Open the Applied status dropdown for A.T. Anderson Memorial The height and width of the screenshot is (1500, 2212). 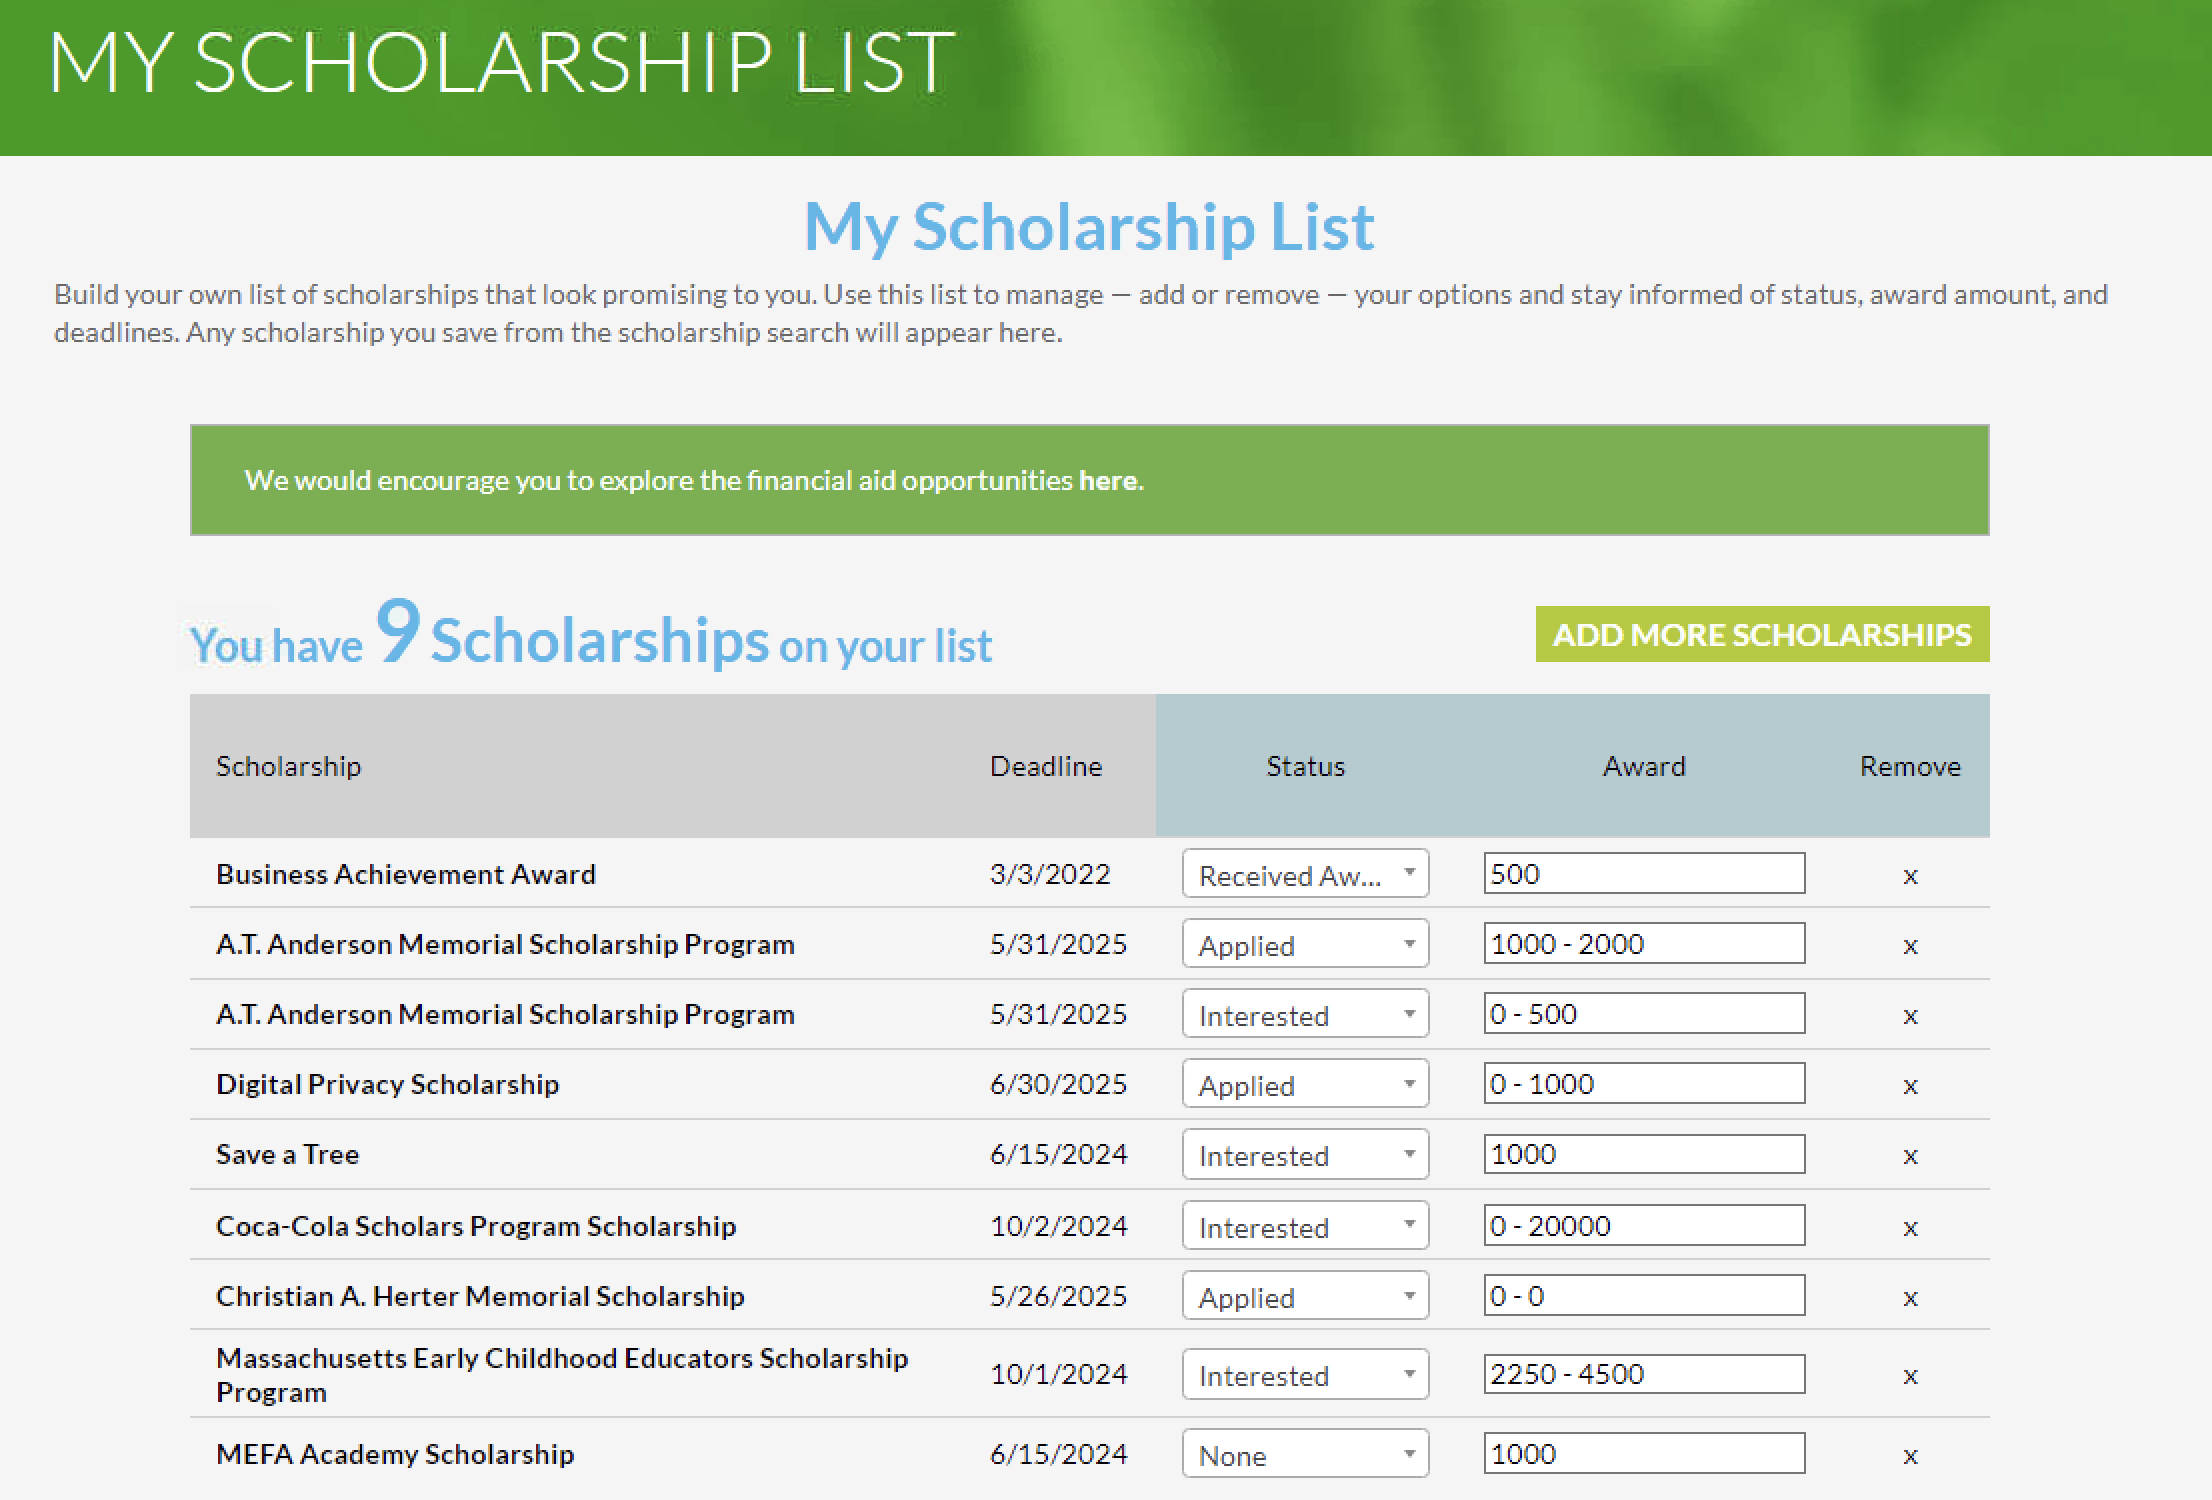tap(1305, 943)
